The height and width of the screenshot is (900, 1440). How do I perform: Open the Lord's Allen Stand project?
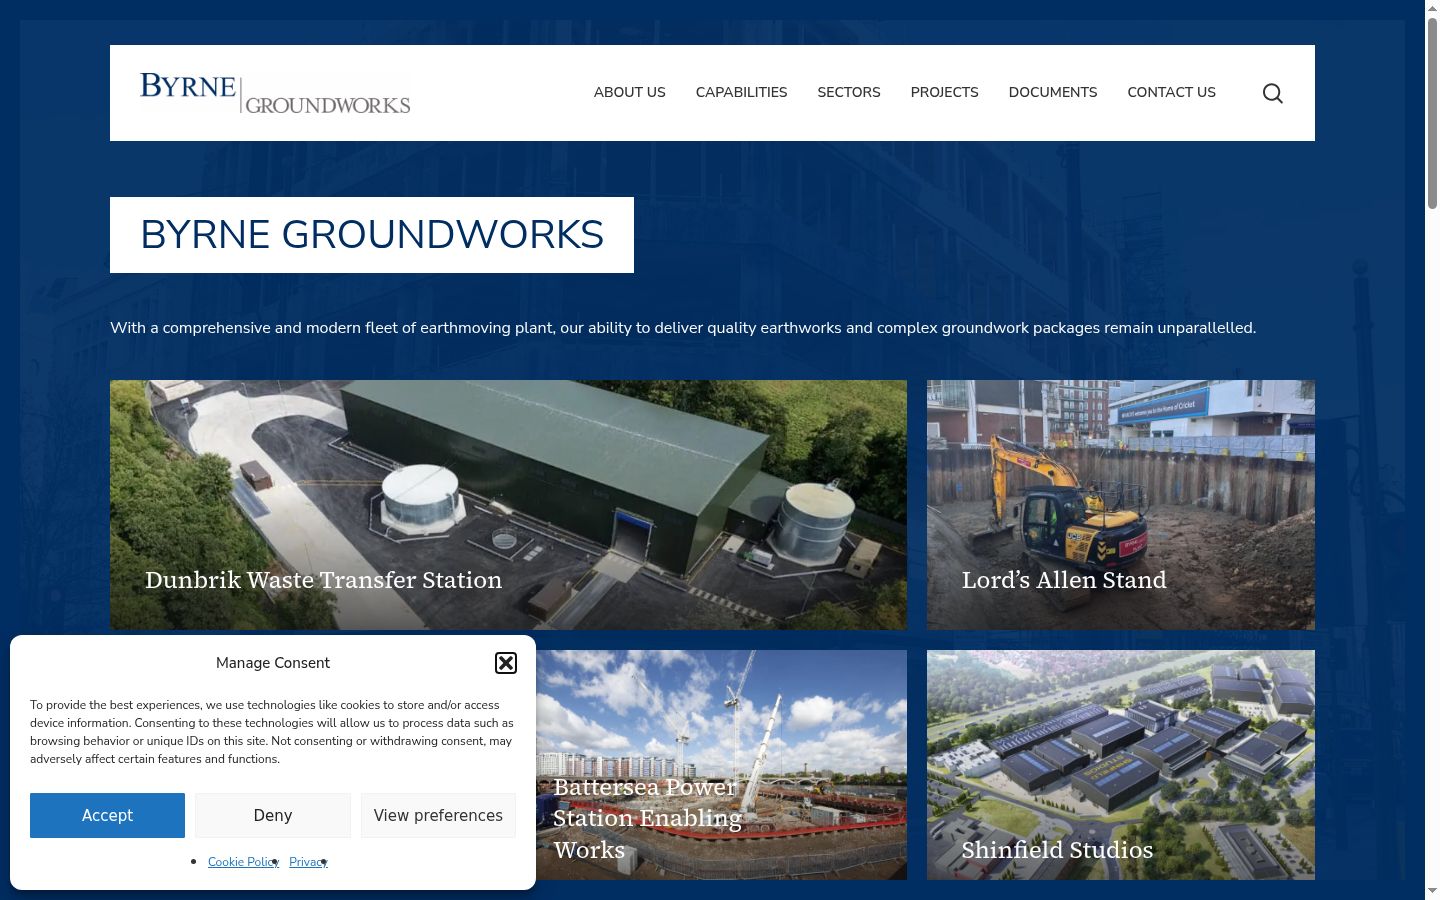(x=1121, y=505)
